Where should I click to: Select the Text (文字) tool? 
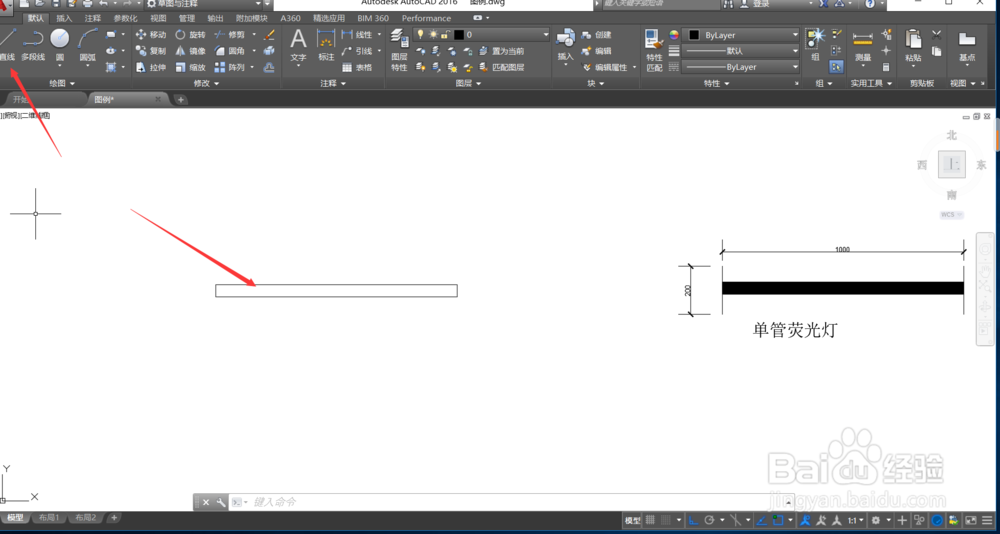point(298,46)
